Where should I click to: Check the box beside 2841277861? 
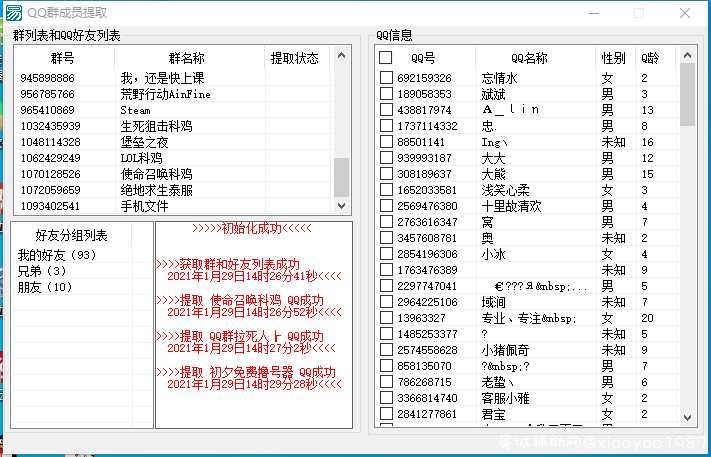click(386, 414)
